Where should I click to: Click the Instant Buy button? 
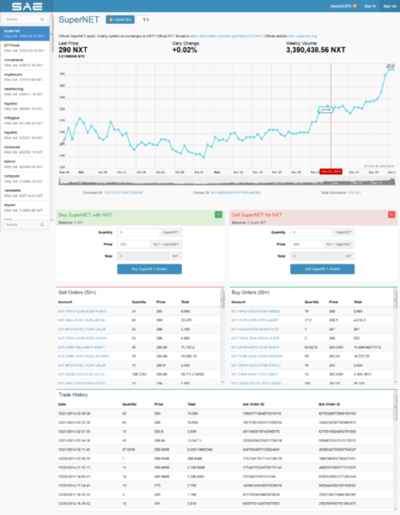(x=120, y=20)
